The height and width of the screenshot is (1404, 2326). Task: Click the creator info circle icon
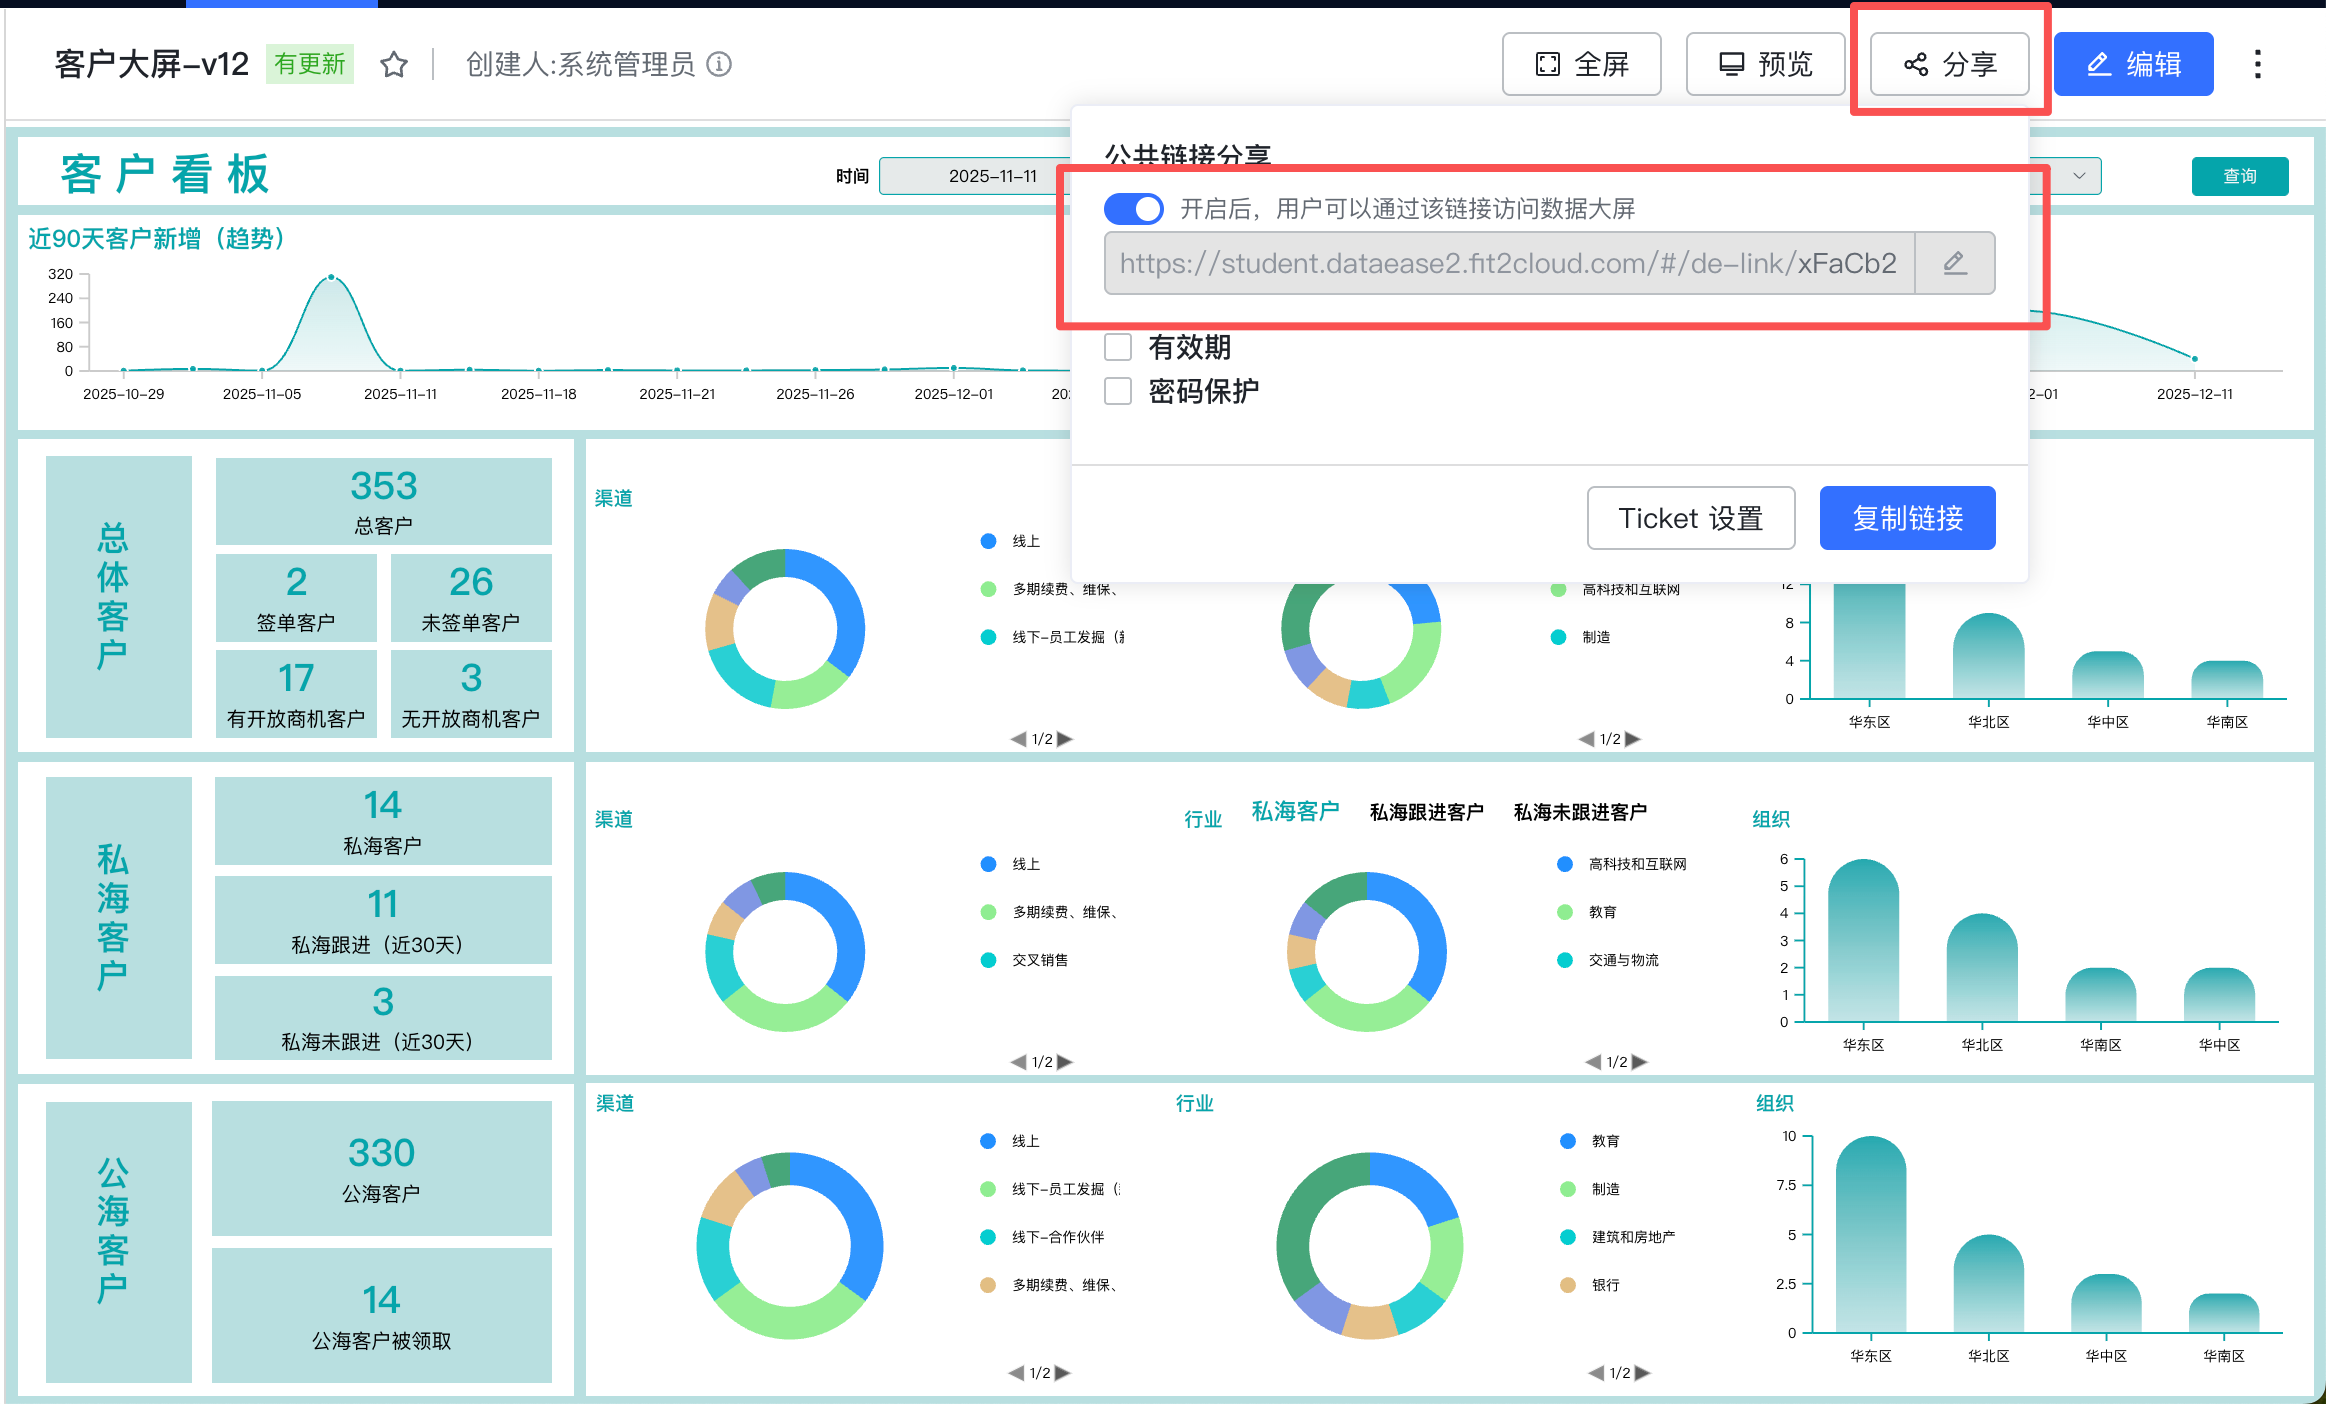[x=719, y=65]
